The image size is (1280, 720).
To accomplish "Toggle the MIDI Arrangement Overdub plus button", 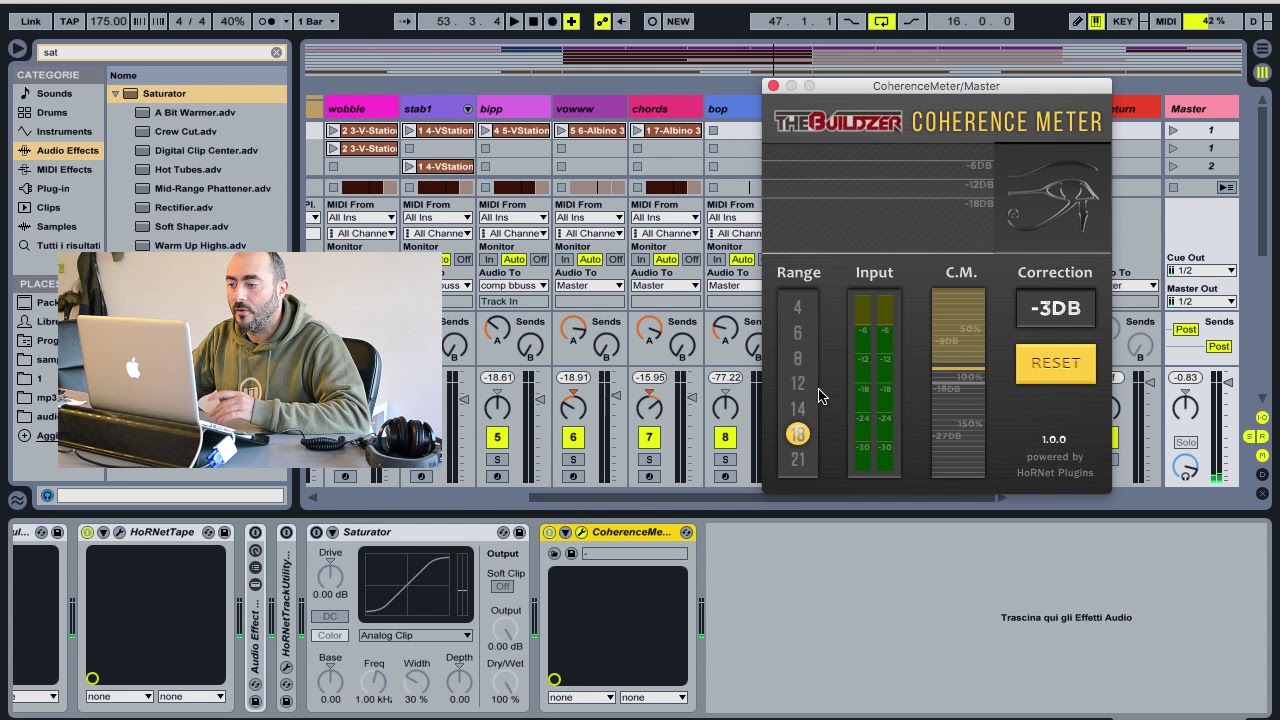I will point(571,21).
